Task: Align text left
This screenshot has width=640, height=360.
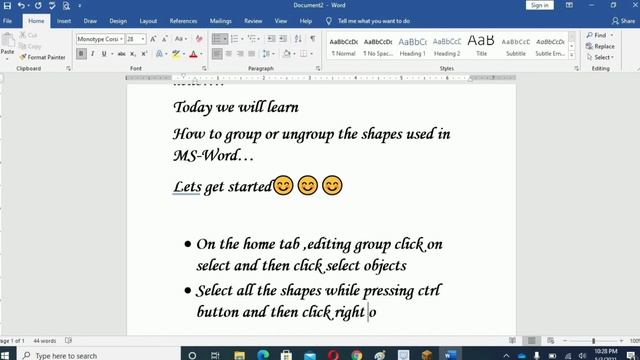Action: (x=217, y=54)
